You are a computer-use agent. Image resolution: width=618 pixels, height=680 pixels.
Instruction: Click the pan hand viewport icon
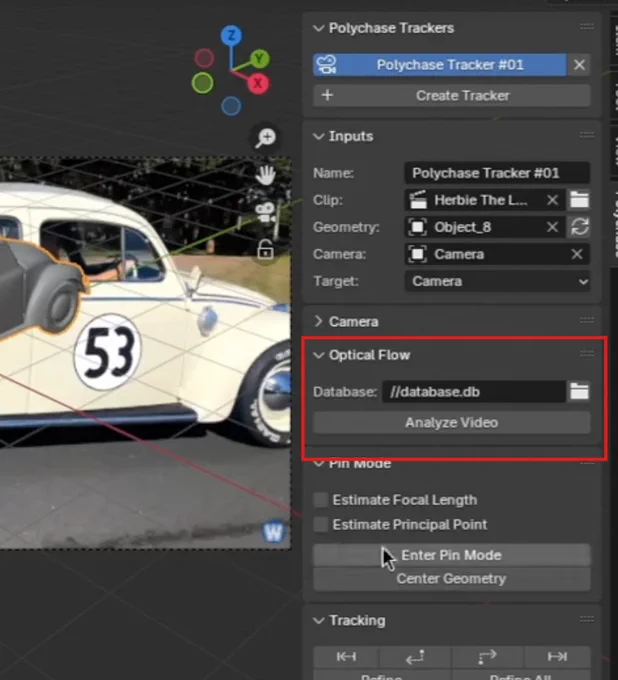[265, 175]
